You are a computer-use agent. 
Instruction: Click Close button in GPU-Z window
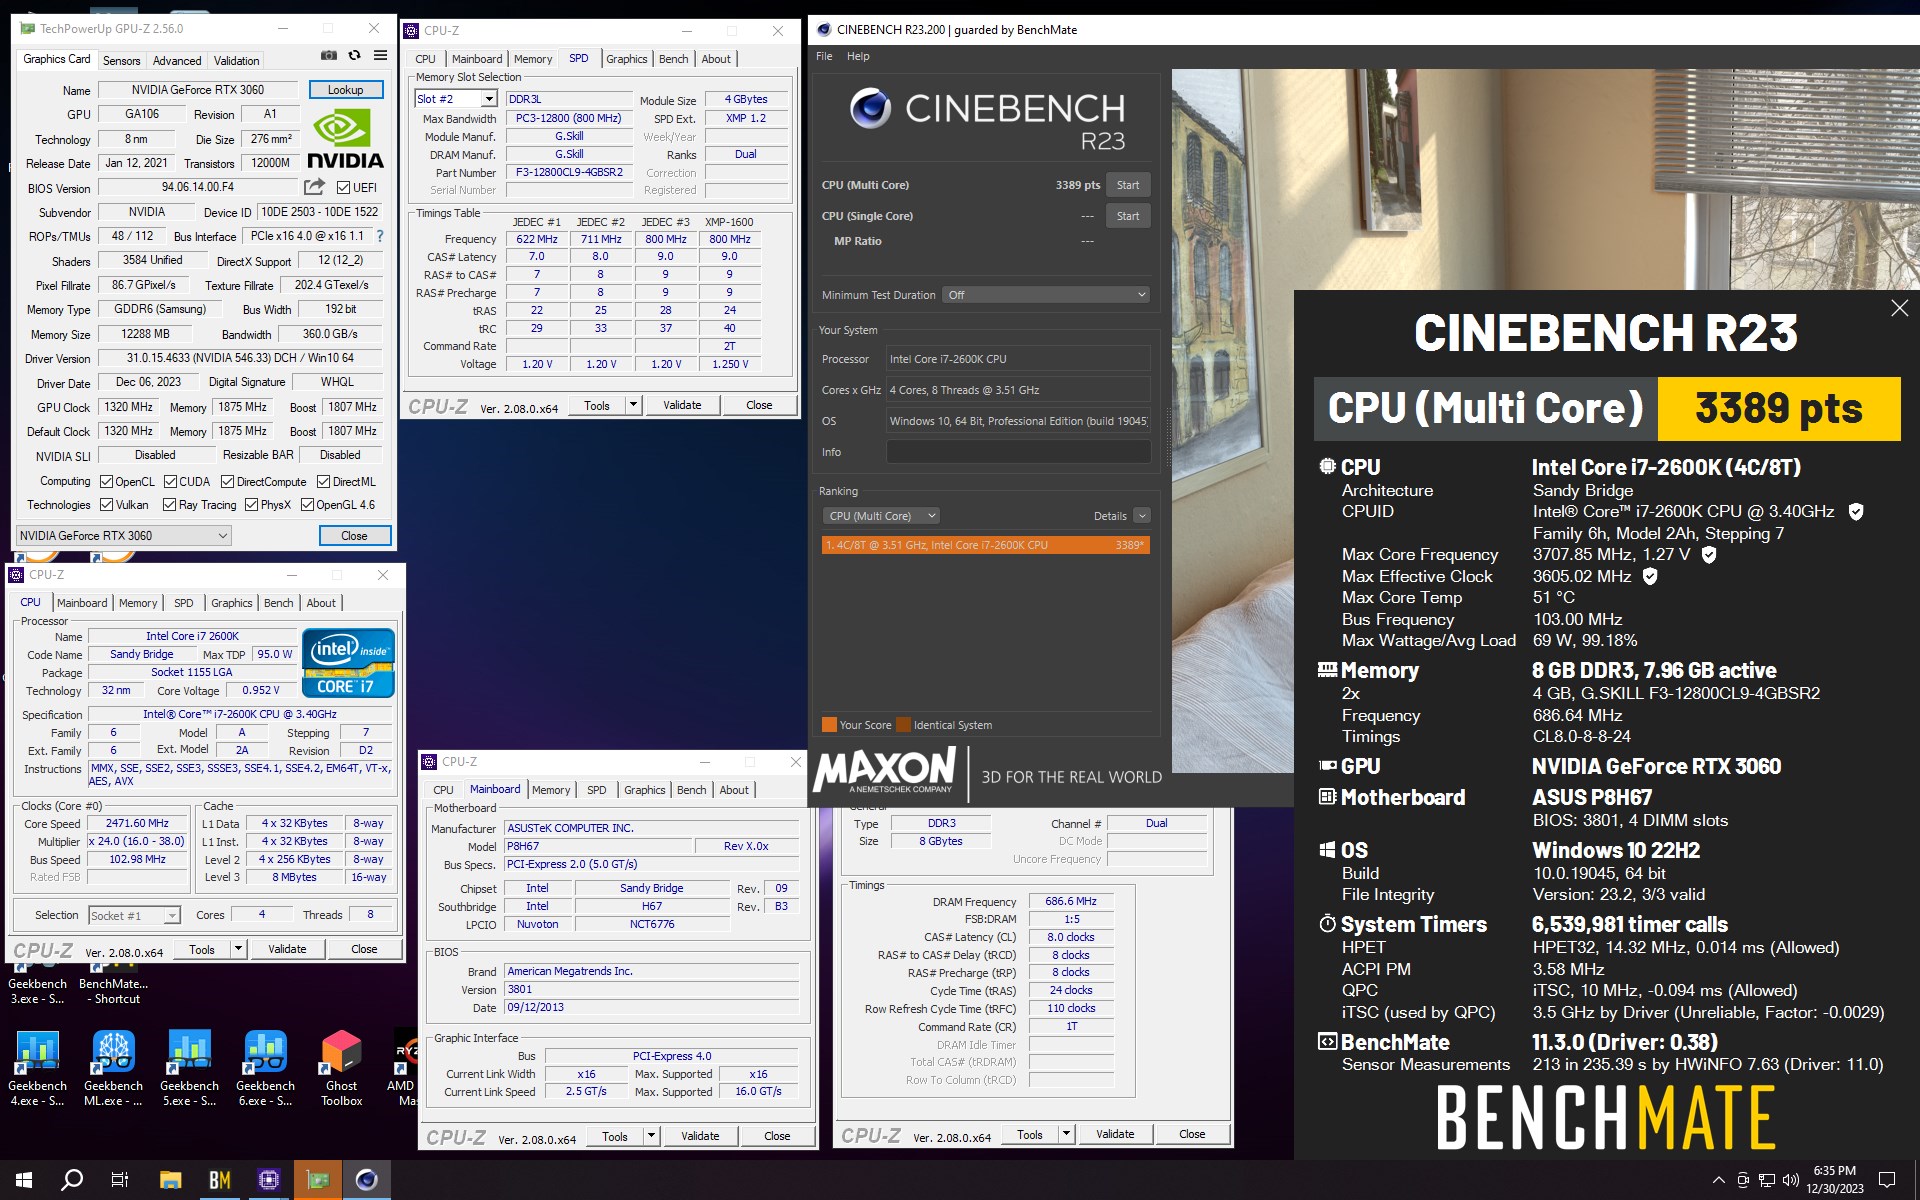pos(354,535)
